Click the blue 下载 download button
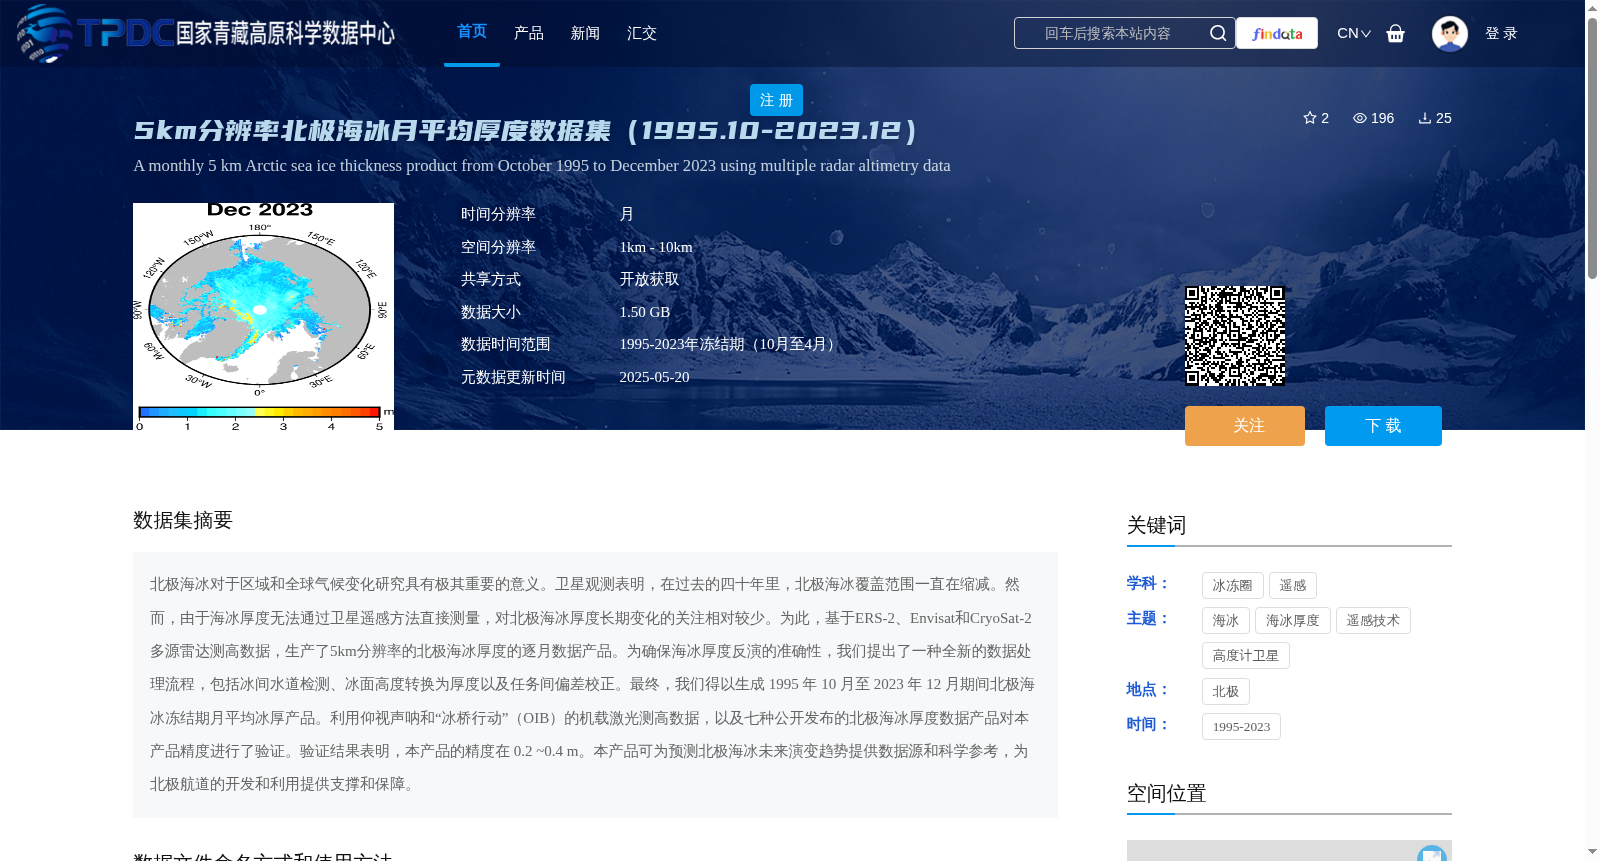 point(1383,426)
